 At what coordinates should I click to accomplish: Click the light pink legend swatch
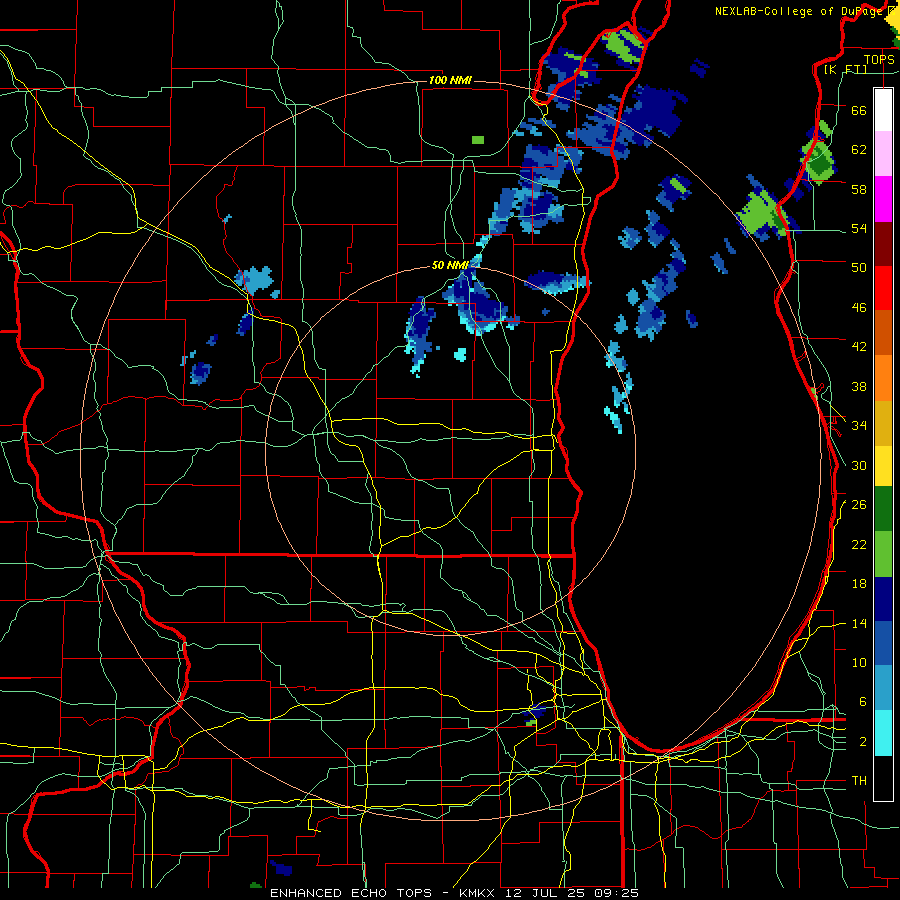(x=883, y=154)
